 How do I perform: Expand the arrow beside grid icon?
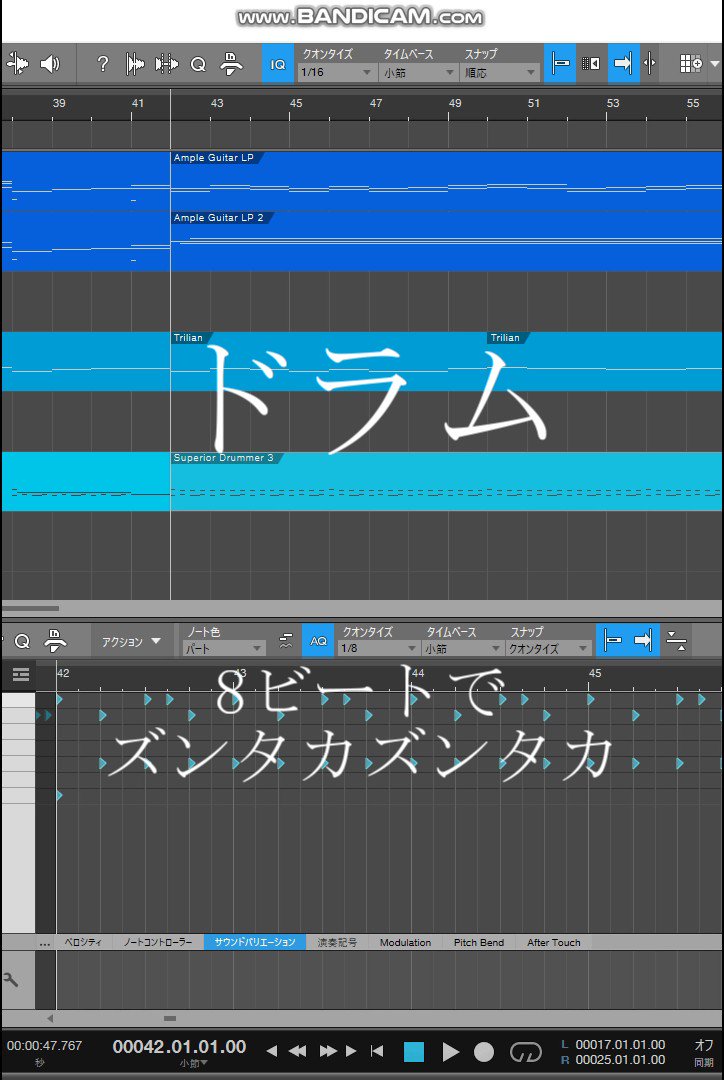point(712,63)
